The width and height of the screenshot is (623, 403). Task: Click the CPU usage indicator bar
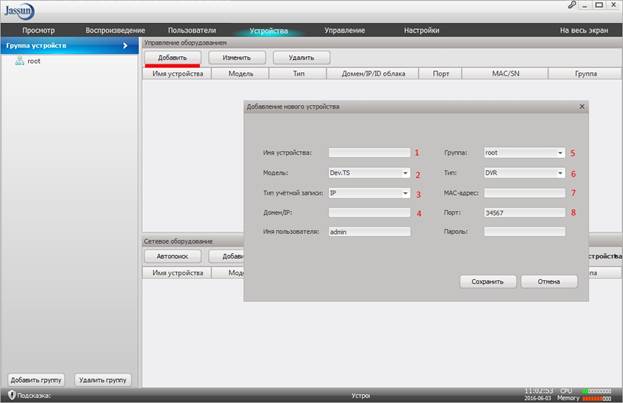(x=596, y=391)
